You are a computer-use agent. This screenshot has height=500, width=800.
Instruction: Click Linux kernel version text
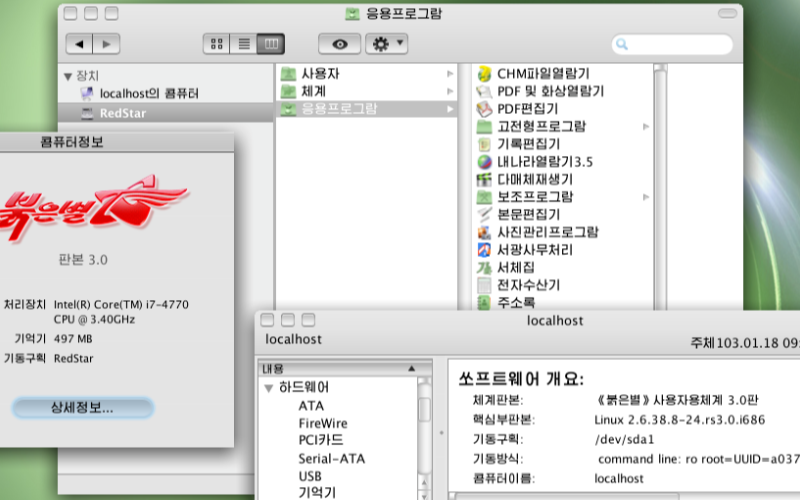(680, 420)
